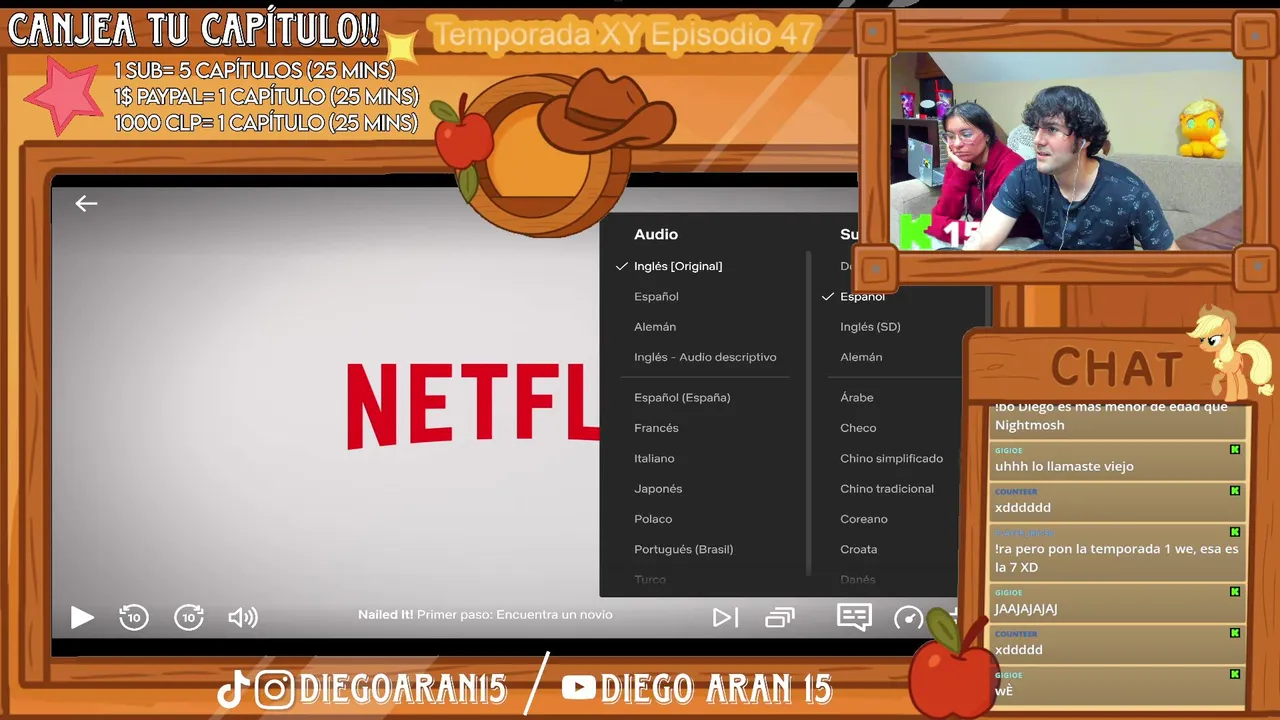
Task: Select Chino simplificado subtitles
Action: [891, 458]
